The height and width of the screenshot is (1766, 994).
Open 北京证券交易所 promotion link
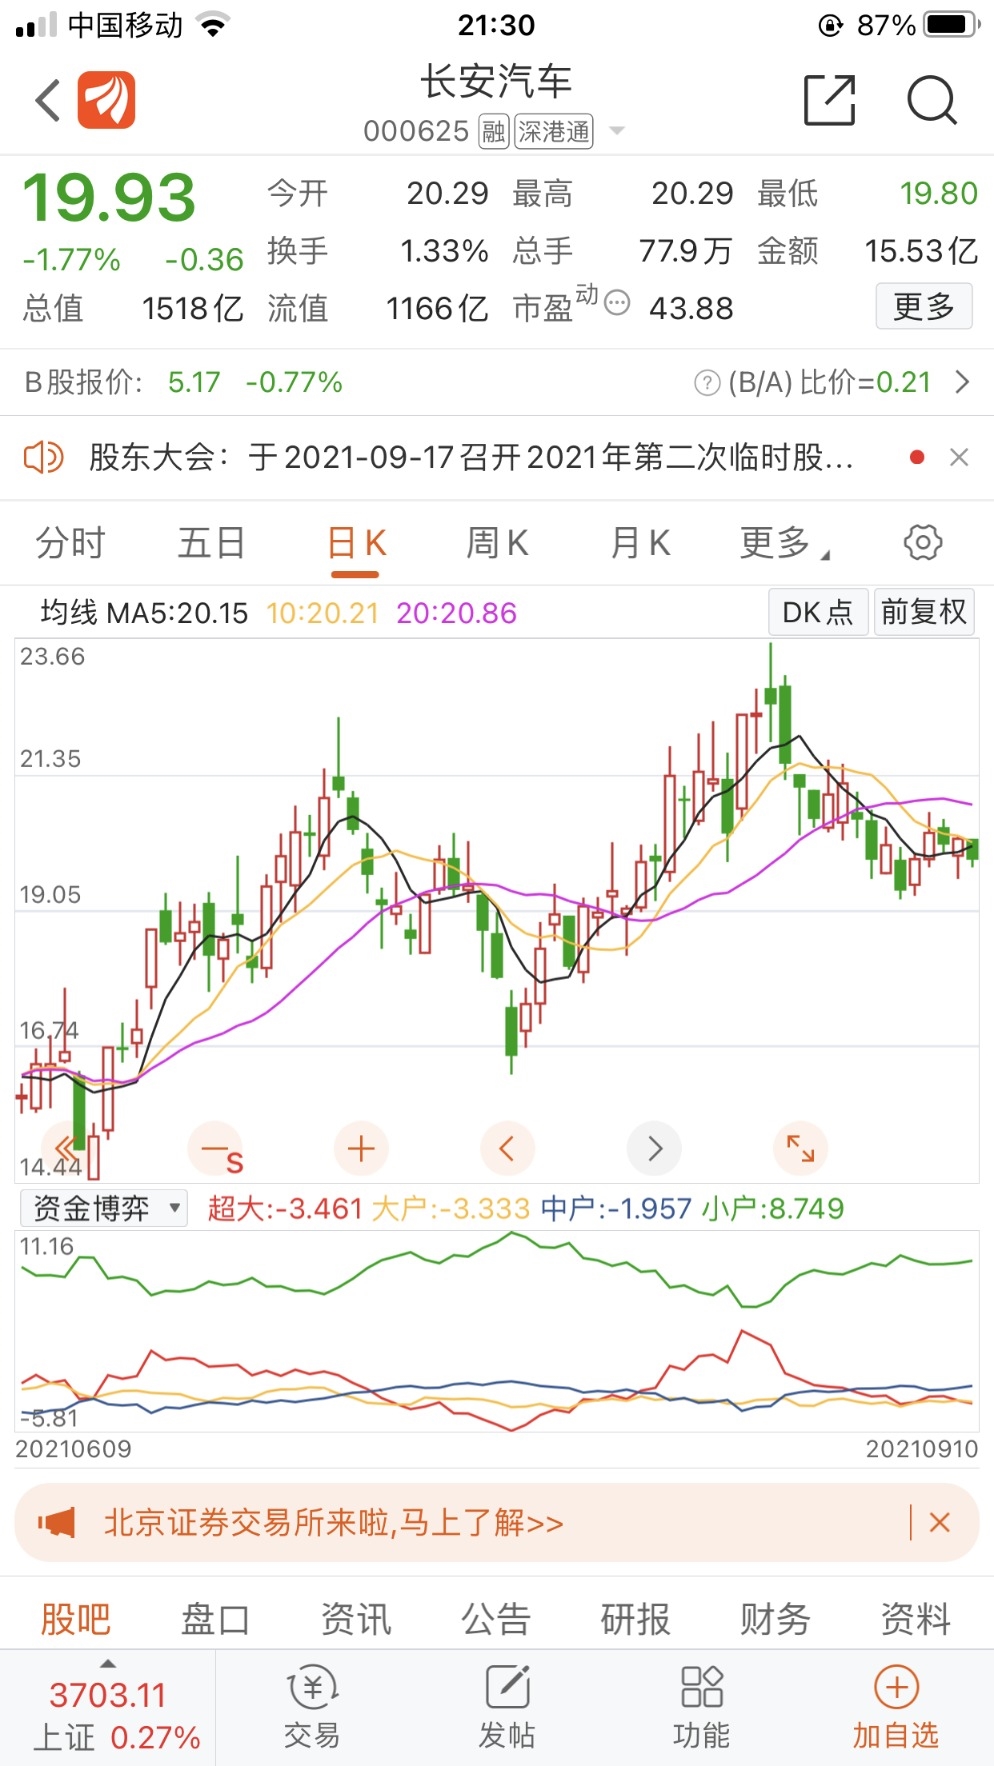point(333,1523)
